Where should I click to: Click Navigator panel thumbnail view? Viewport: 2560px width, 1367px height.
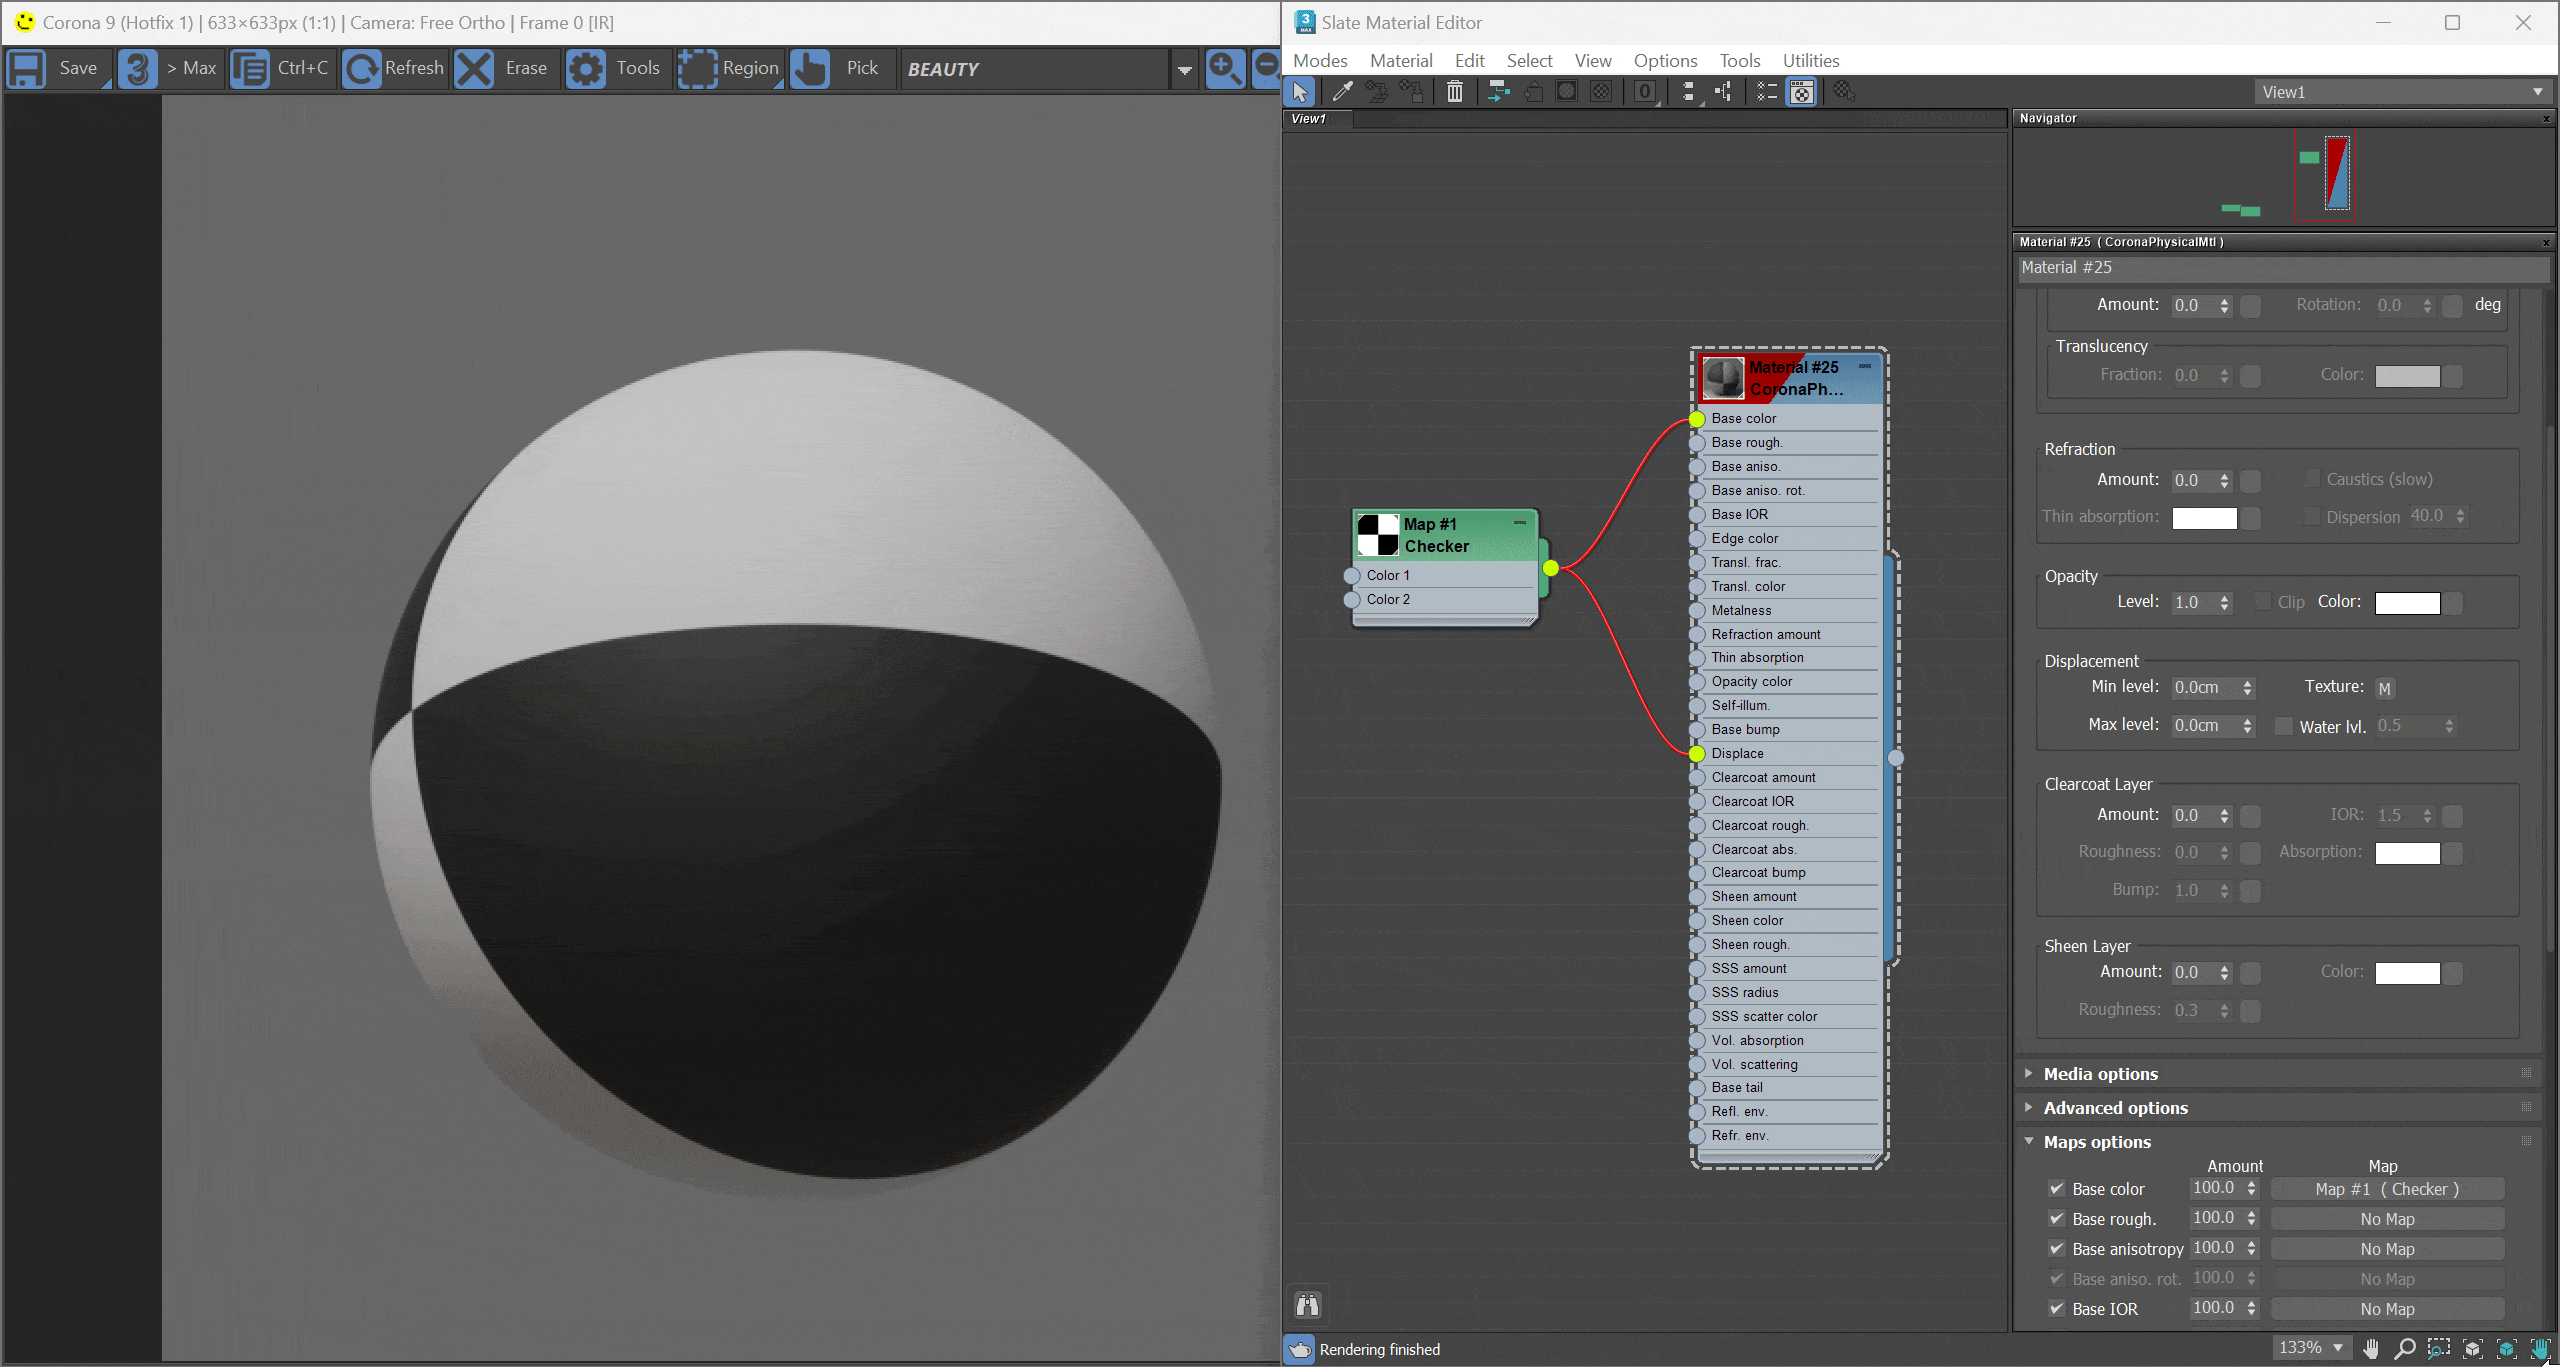2282,176
